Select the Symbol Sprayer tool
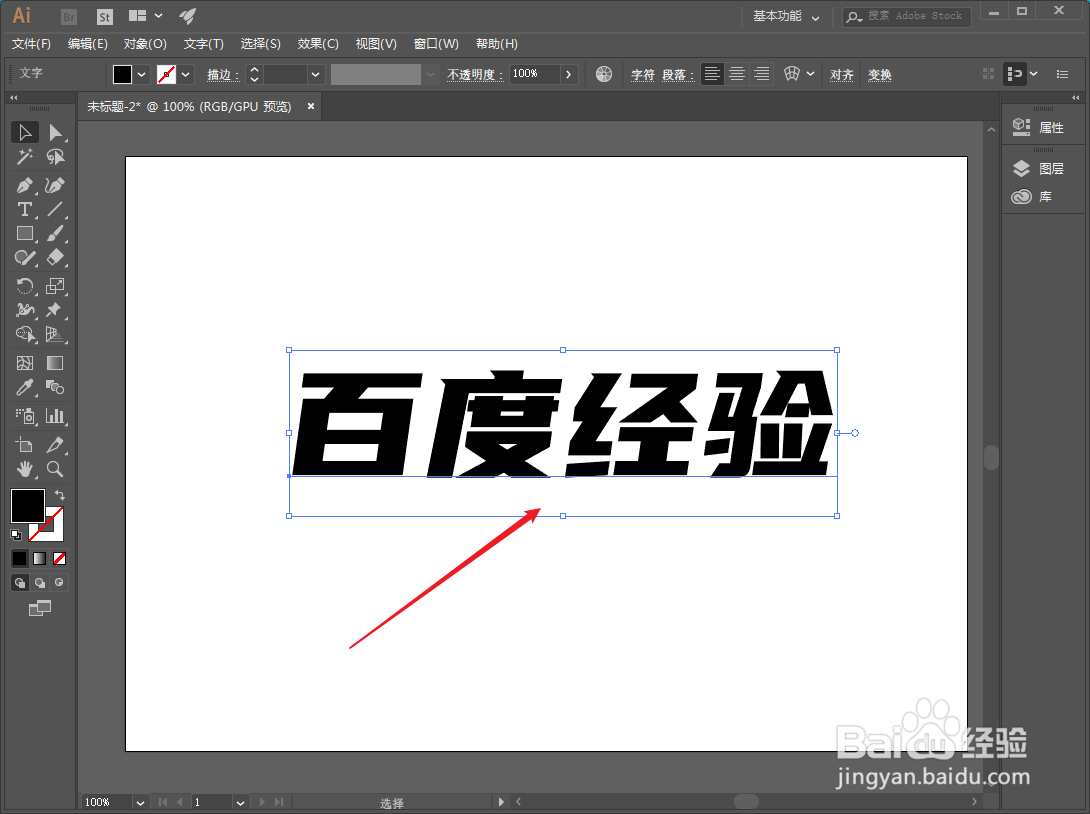 coord(24,416)
